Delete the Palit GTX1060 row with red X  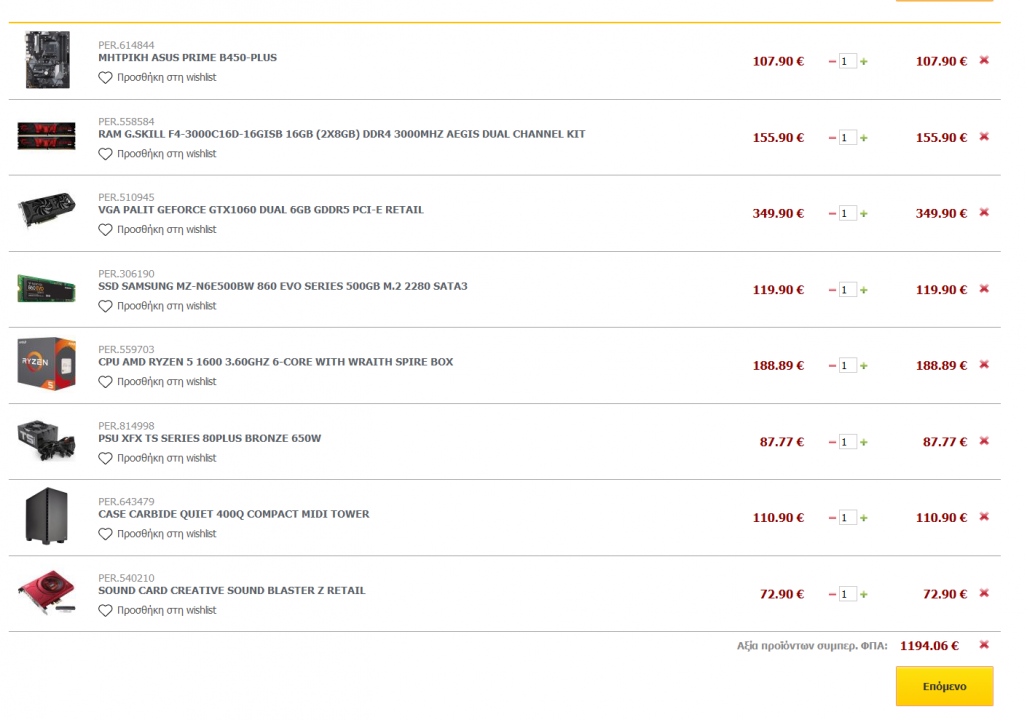(x=984, y=212)
